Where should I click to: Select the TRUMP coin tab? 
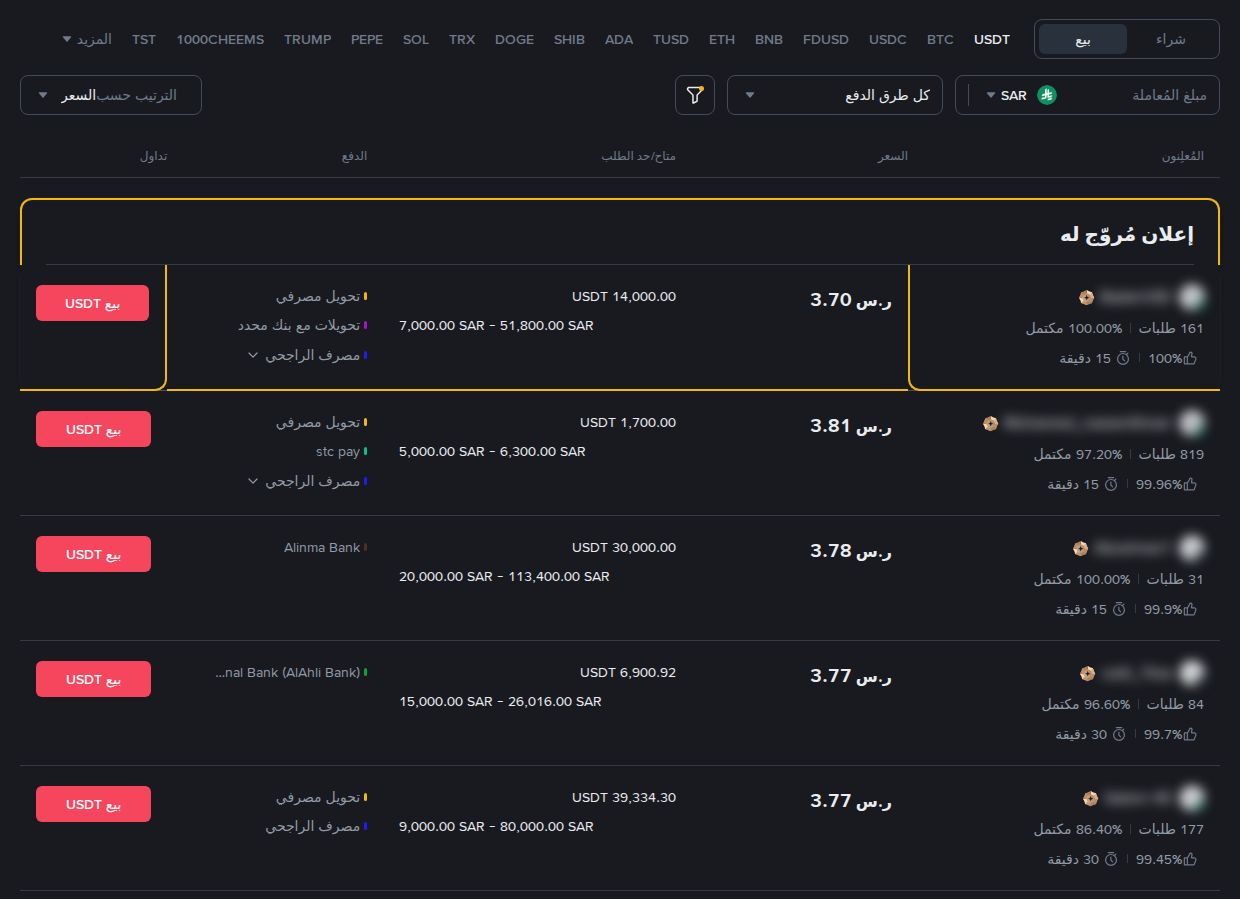[x=308, y=40]
